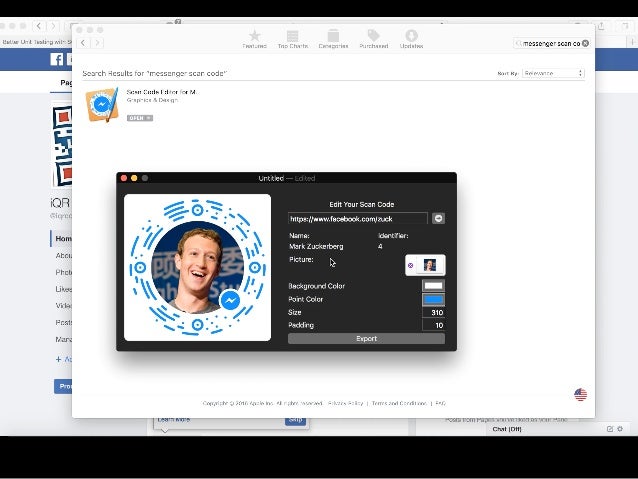638x479 pixels.
Task: Go forward in the background Safari window
Action: [53, 26]
